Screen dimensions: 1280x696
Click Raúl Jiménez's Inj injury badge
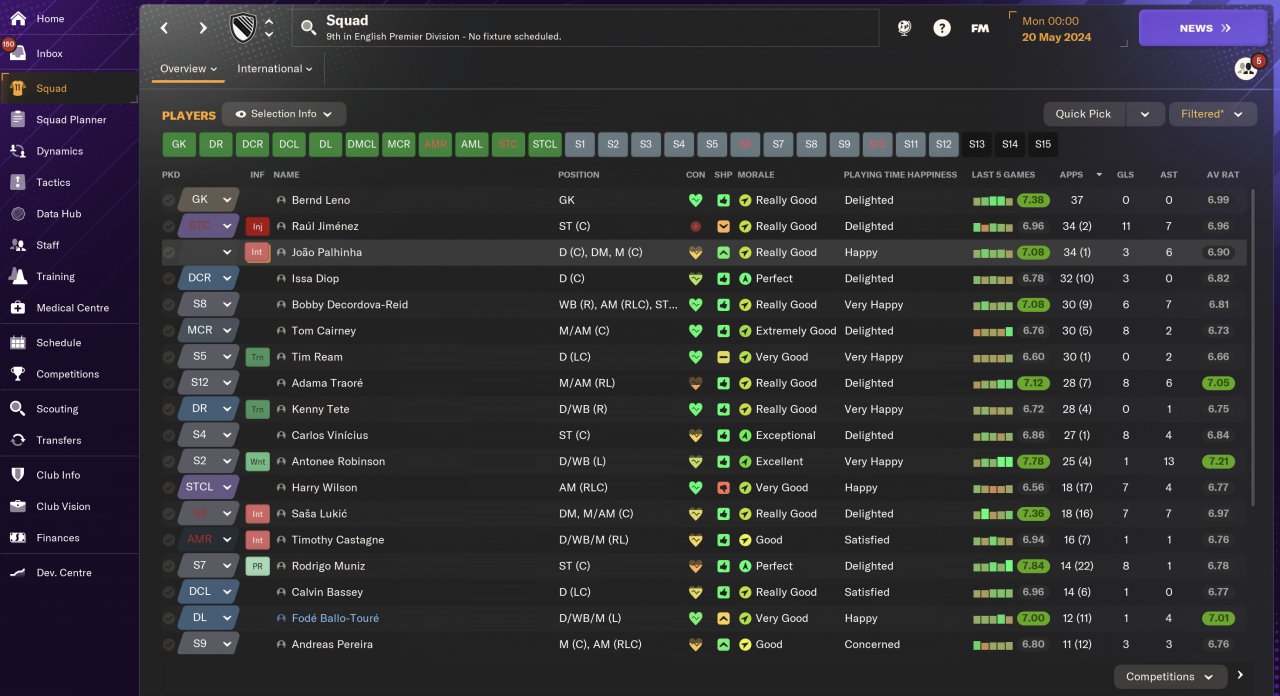pos(257,226)
